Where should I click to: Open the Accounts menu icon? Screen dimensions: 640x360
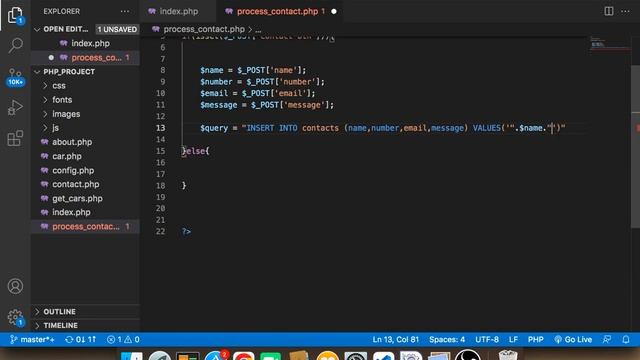pos(15,286)
